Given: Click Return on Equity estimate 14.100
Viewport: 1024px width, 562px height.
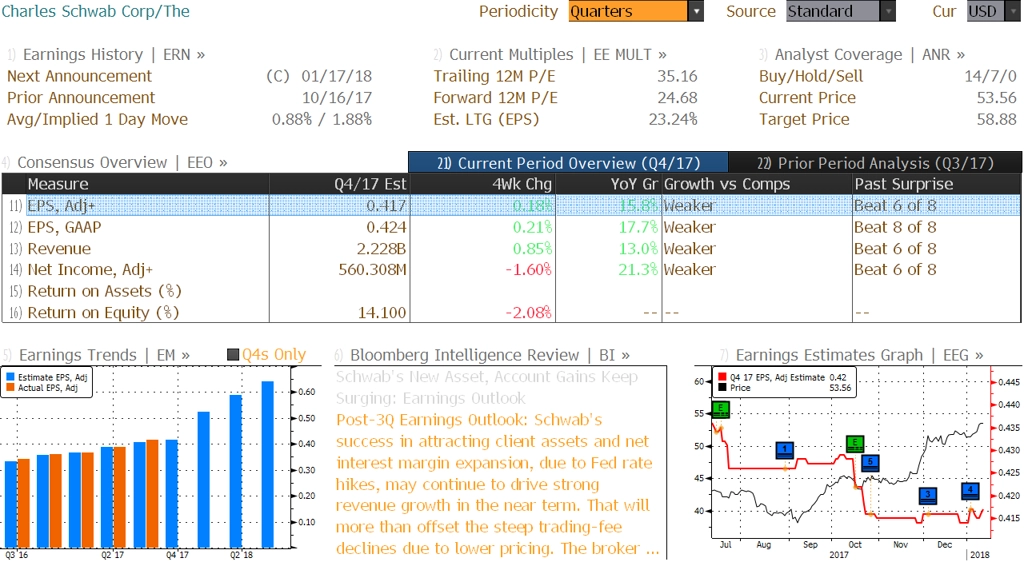Looking at the screenshot, I should tap(382, 312).
